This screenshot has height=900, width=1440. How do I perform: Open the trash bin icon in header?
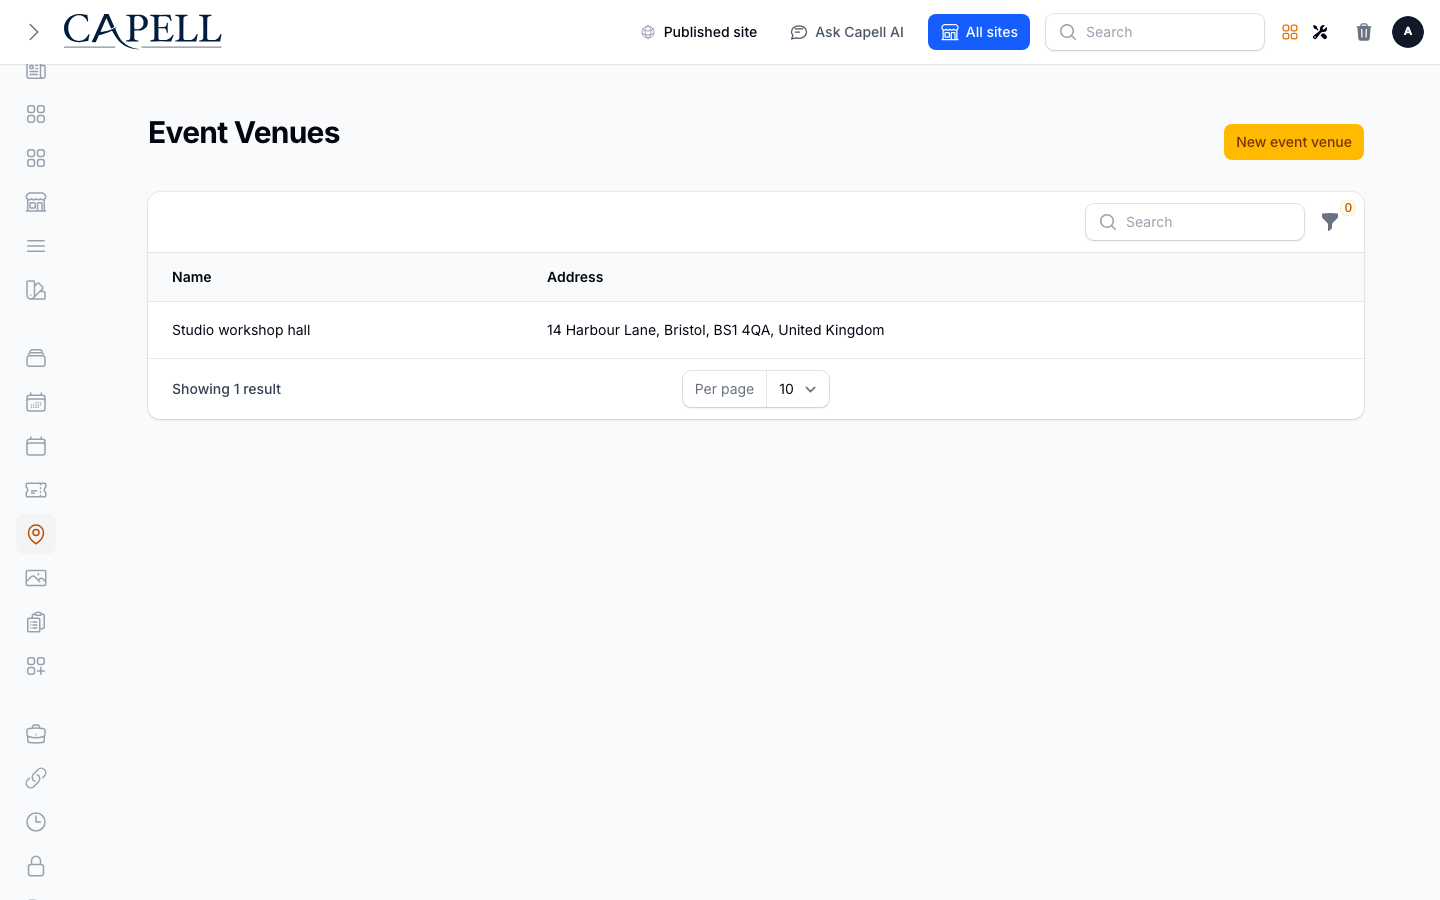click(1364, 32)
